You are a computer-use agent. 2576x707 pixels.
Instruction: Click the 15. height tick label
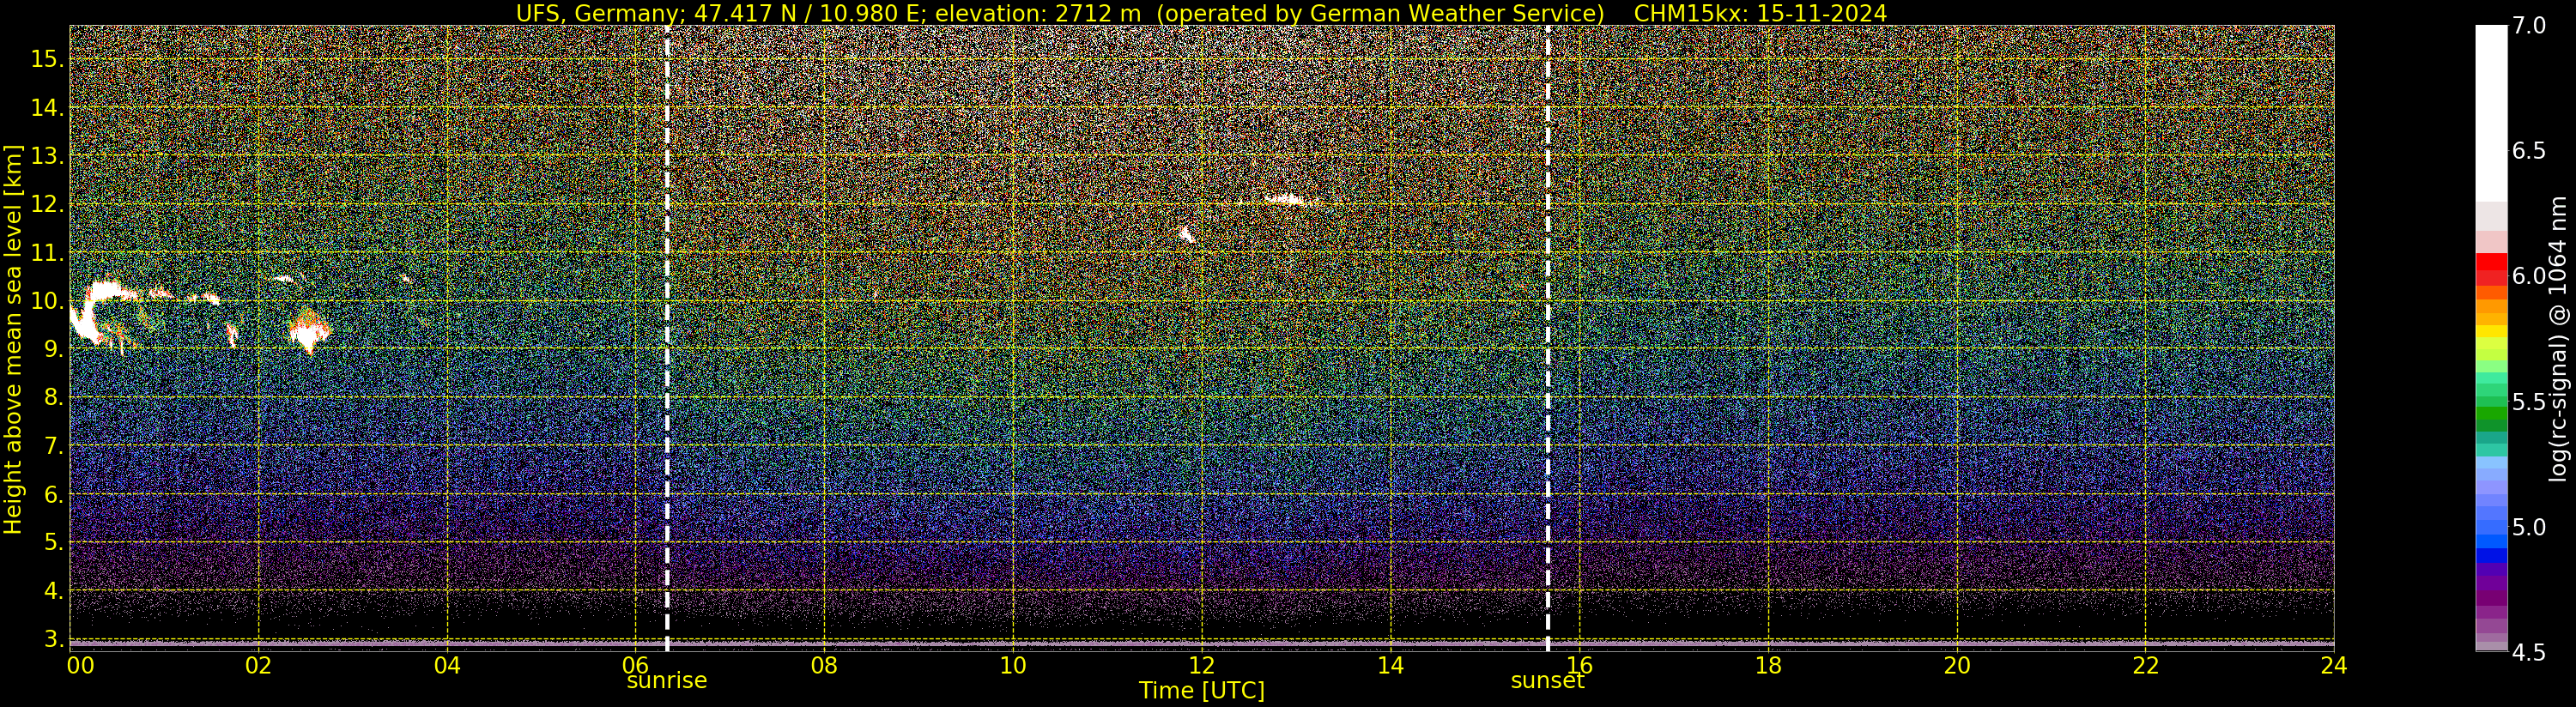pos(46,59)
